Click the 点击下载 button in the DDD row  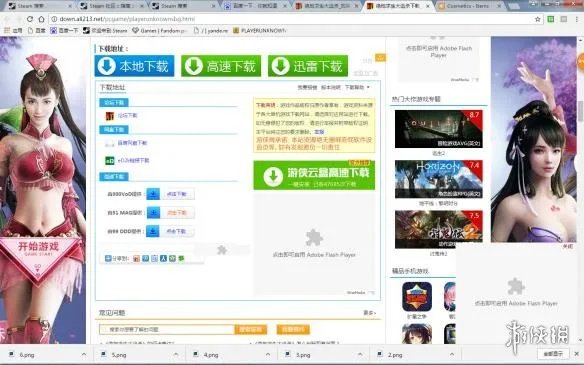click(177, 231)
